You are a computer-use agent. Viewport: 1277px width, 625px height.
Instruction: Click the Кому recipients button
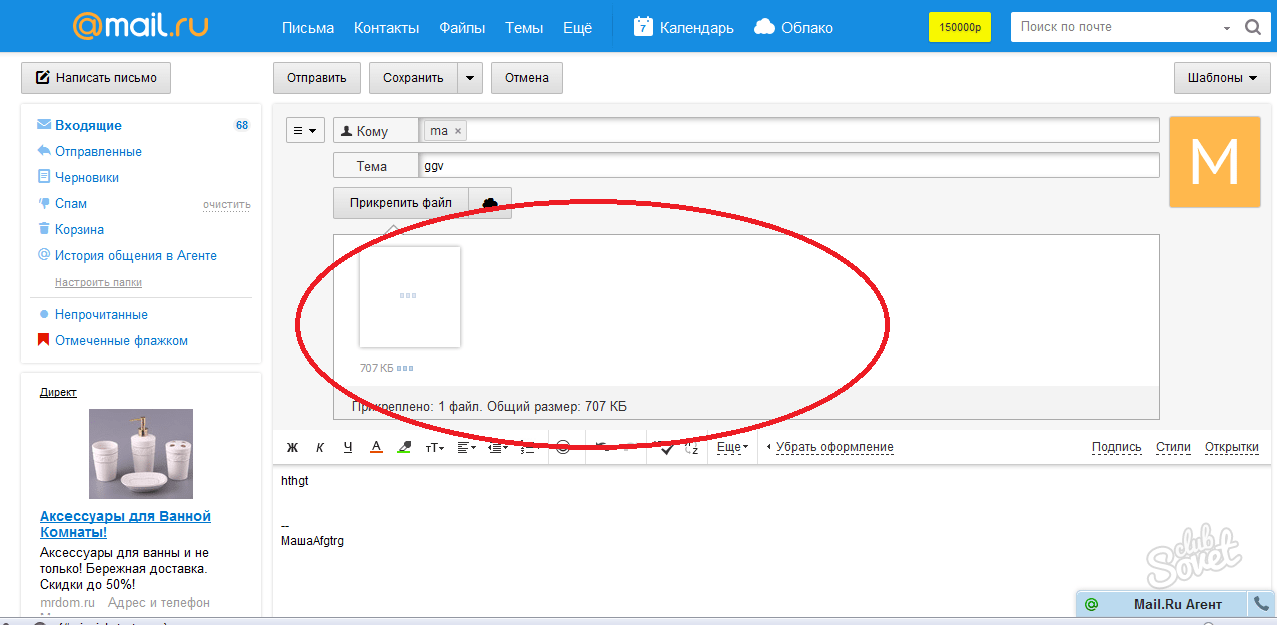(376, 131)
